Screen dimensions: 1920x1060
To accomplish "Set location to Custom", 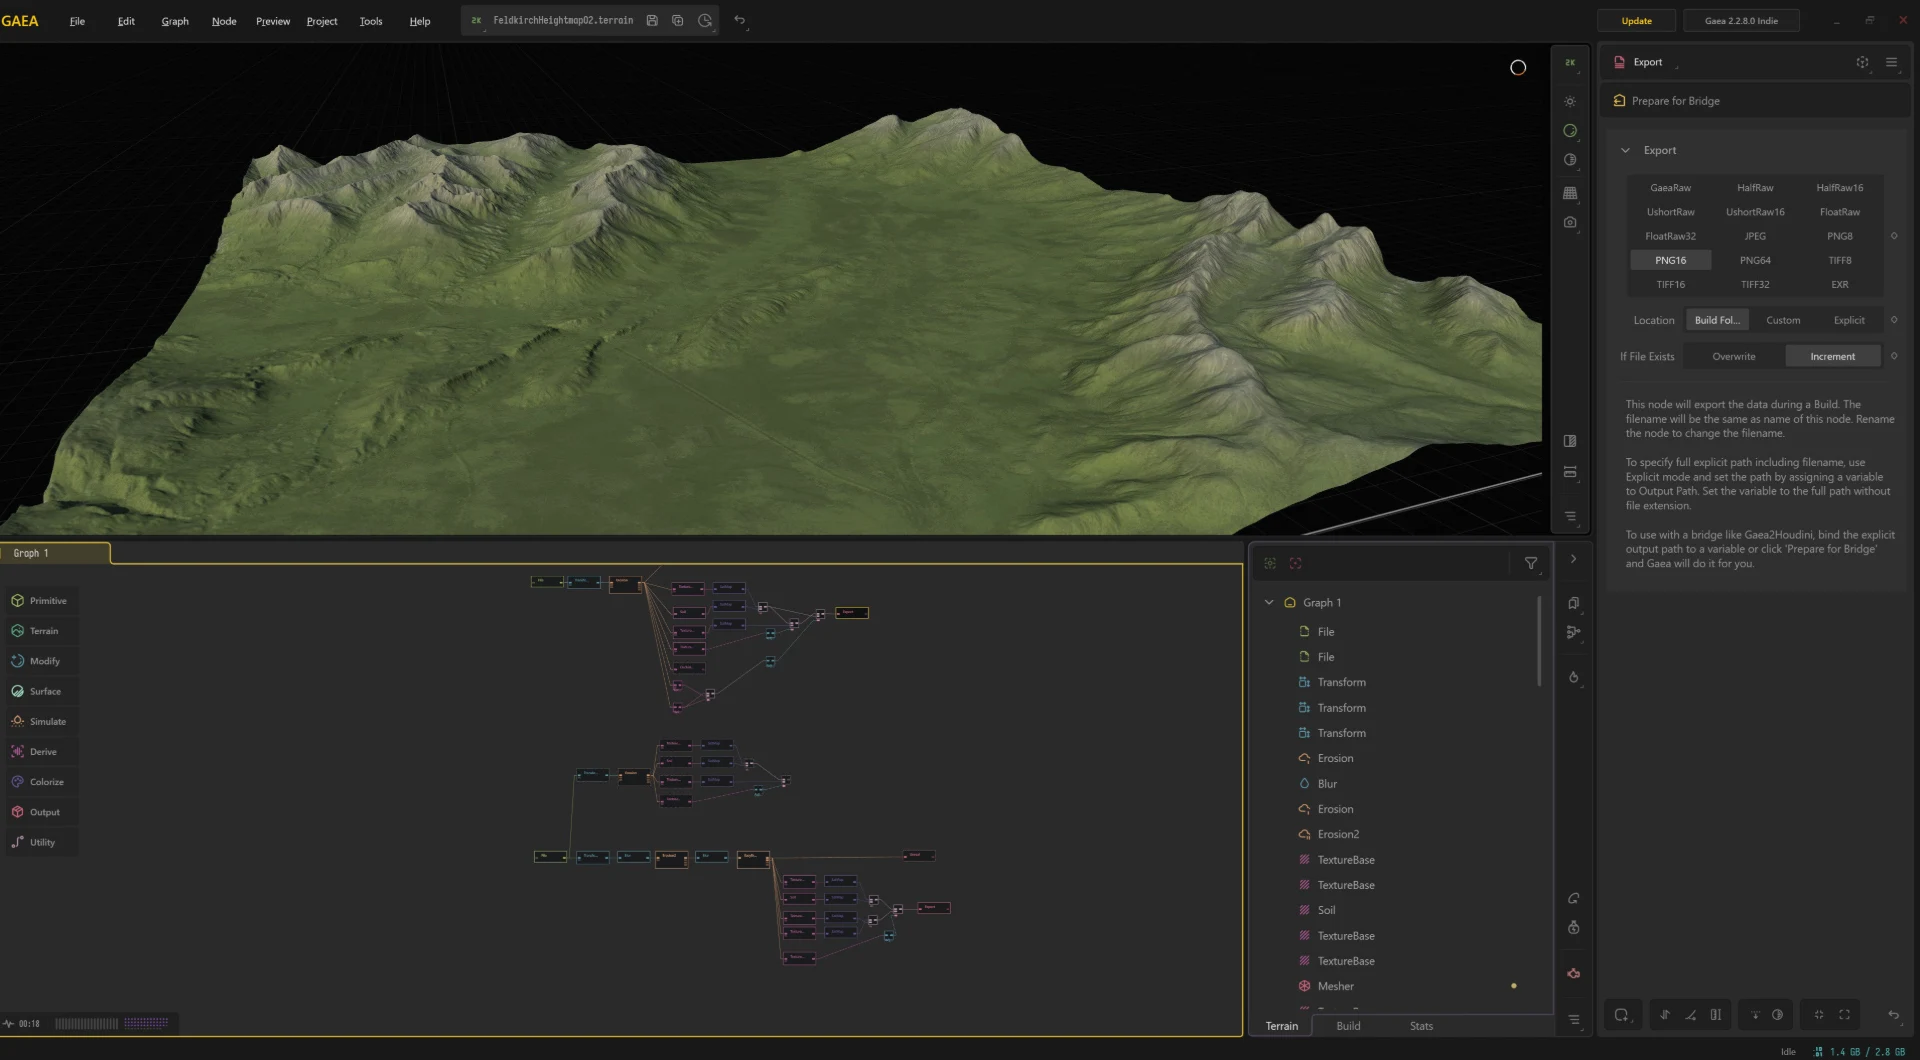I will click(1782, 321).
